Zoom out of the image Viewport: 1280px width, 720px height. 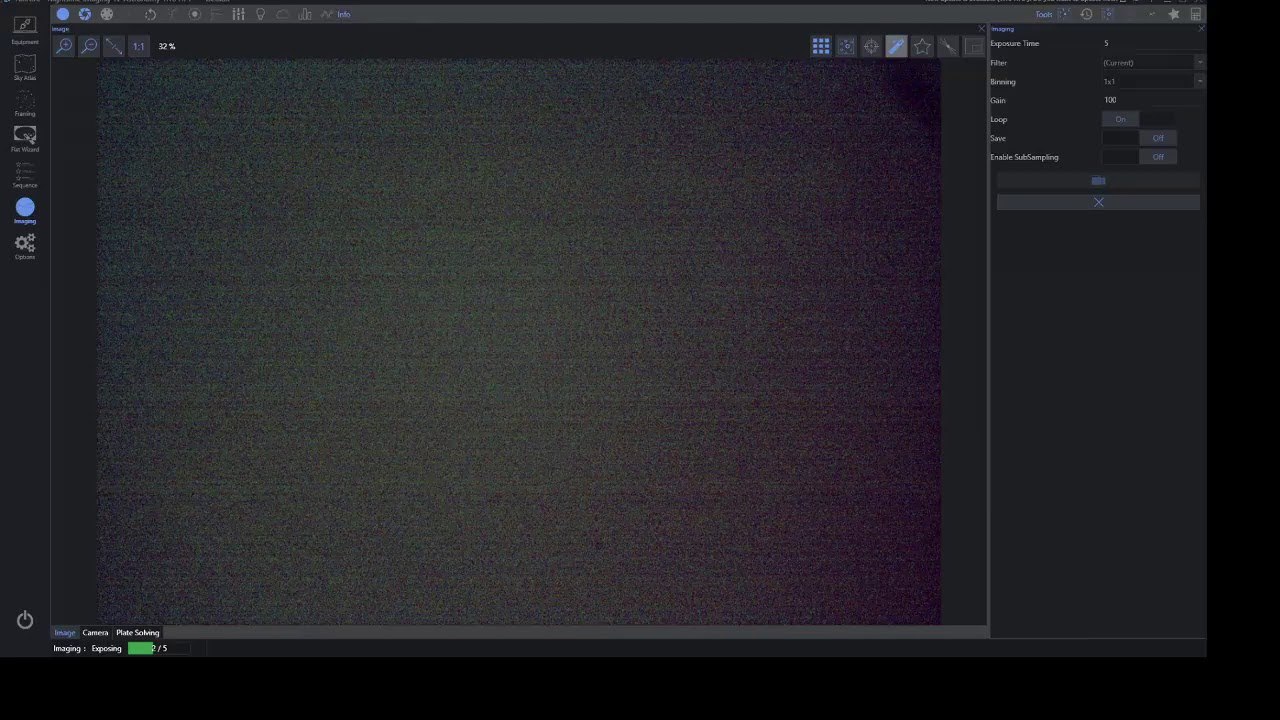click(x=89, y=46)
